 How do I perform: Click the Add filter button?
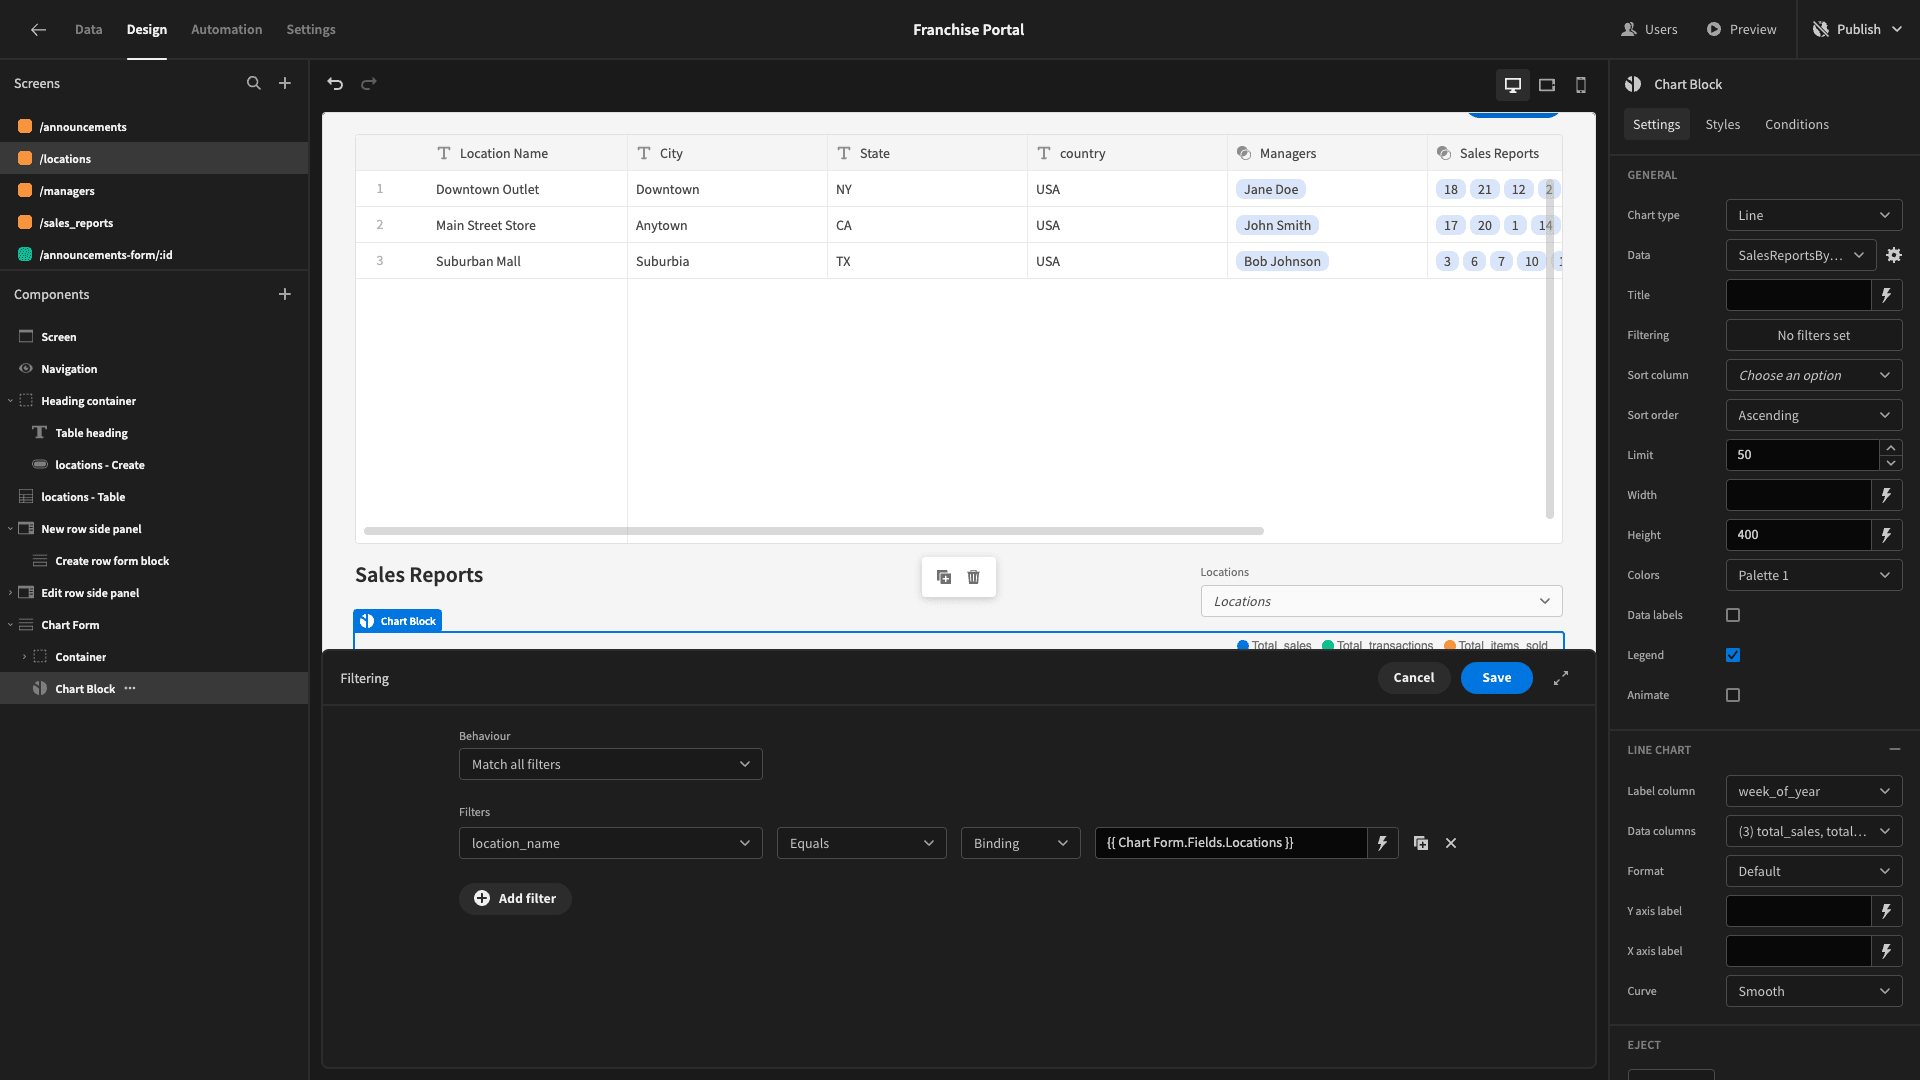[515, 899]
